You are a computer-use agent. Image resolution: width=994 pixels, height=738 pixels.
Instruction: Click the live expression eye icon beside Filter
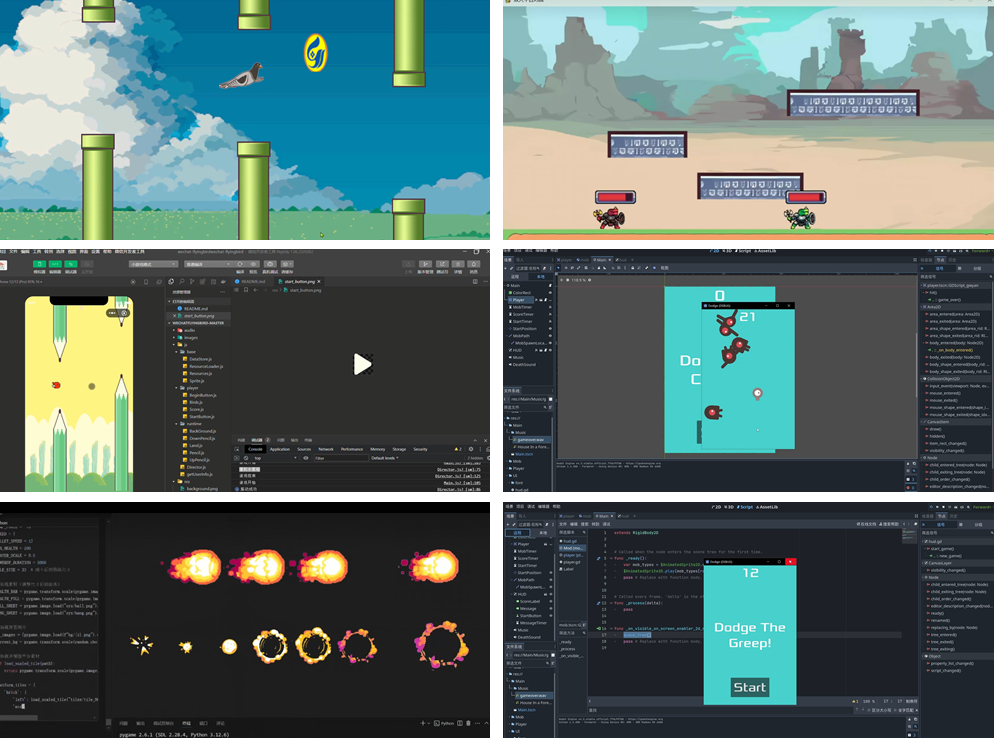point(306,458)
